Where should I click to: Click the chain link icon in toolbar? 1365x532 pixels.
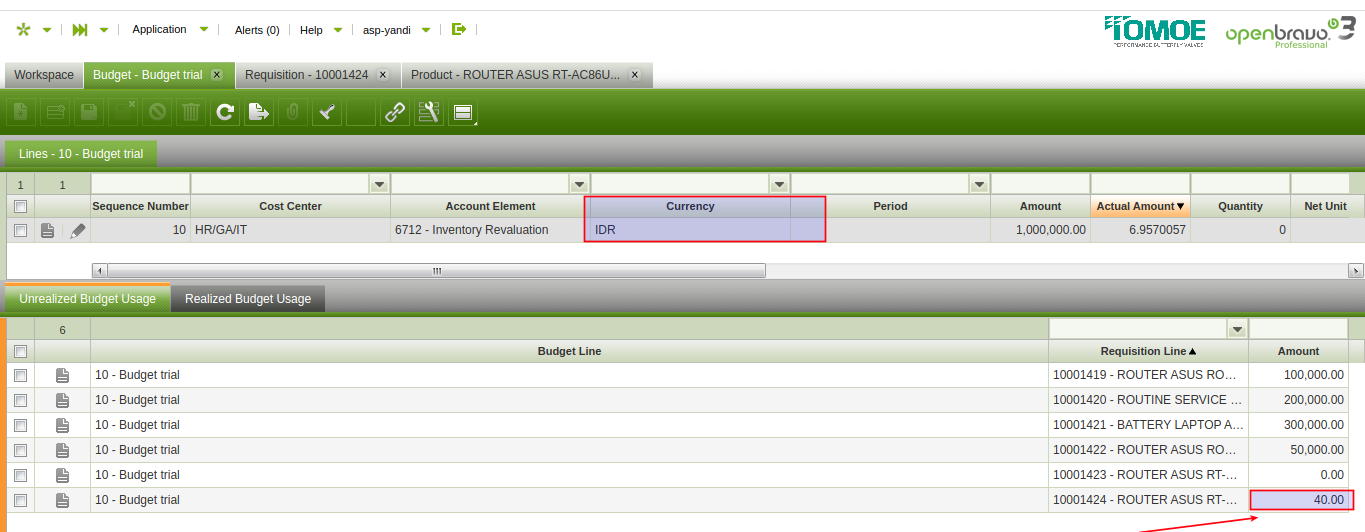click(x=395, y=112)
